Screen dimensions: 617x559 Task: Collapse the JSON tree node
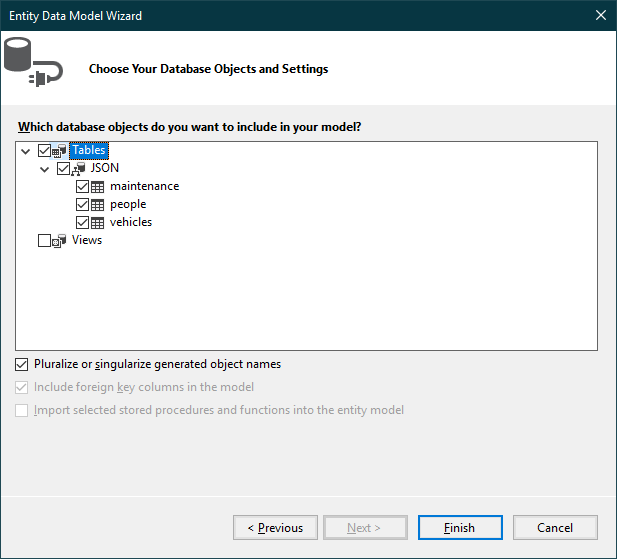45,169
